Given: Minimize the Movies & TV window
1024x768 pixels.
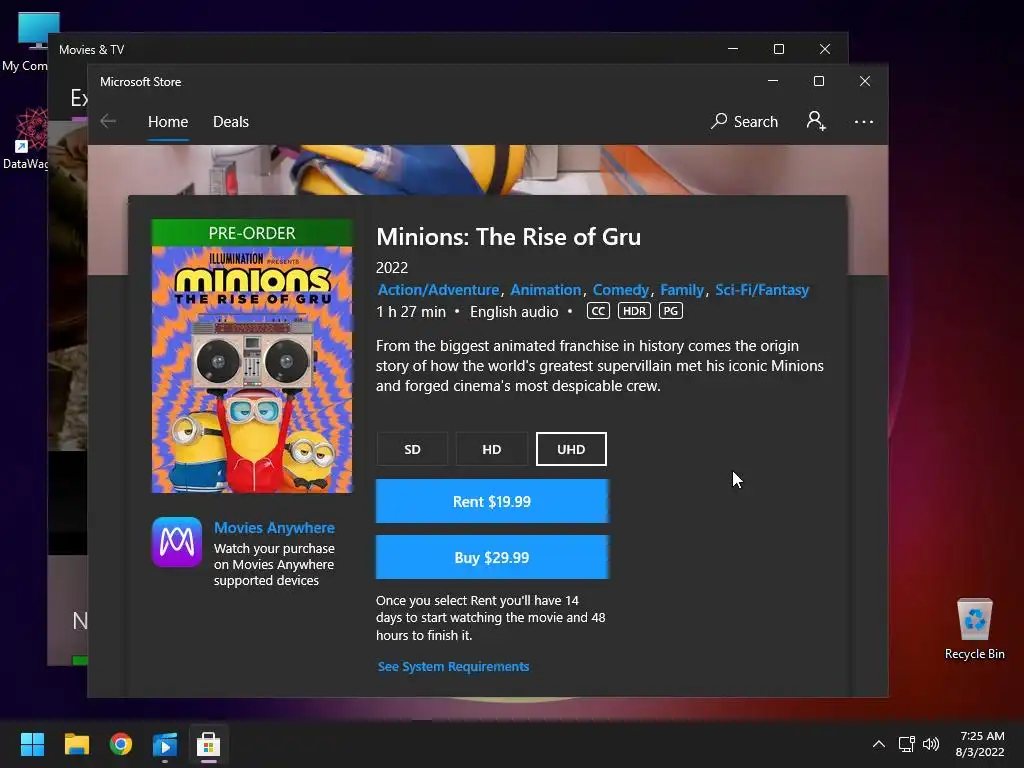Looking at the screenshot, I should pos(733,49).
